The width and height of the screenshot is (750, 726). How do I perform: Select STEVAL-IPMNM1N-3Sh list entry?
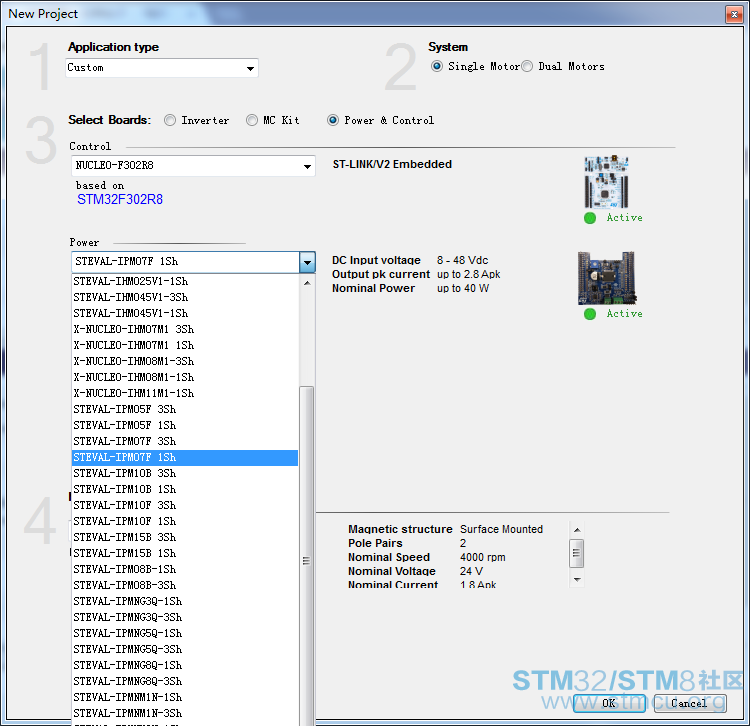[185, 714]
